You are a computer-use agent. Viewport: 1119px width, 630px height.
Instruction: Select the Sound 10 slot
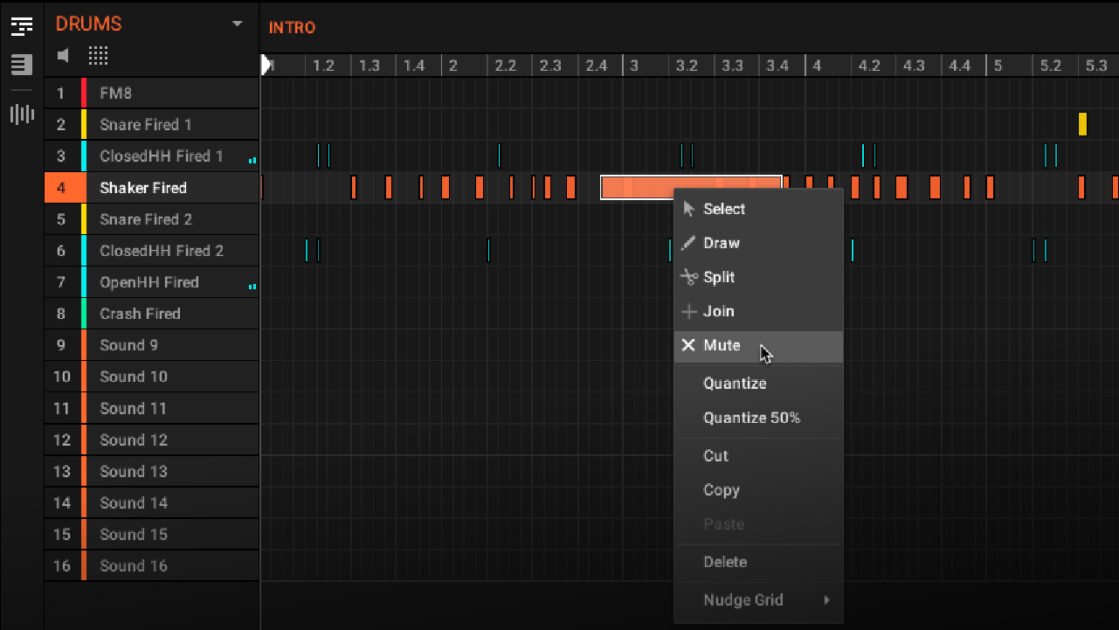coord(151,377)
